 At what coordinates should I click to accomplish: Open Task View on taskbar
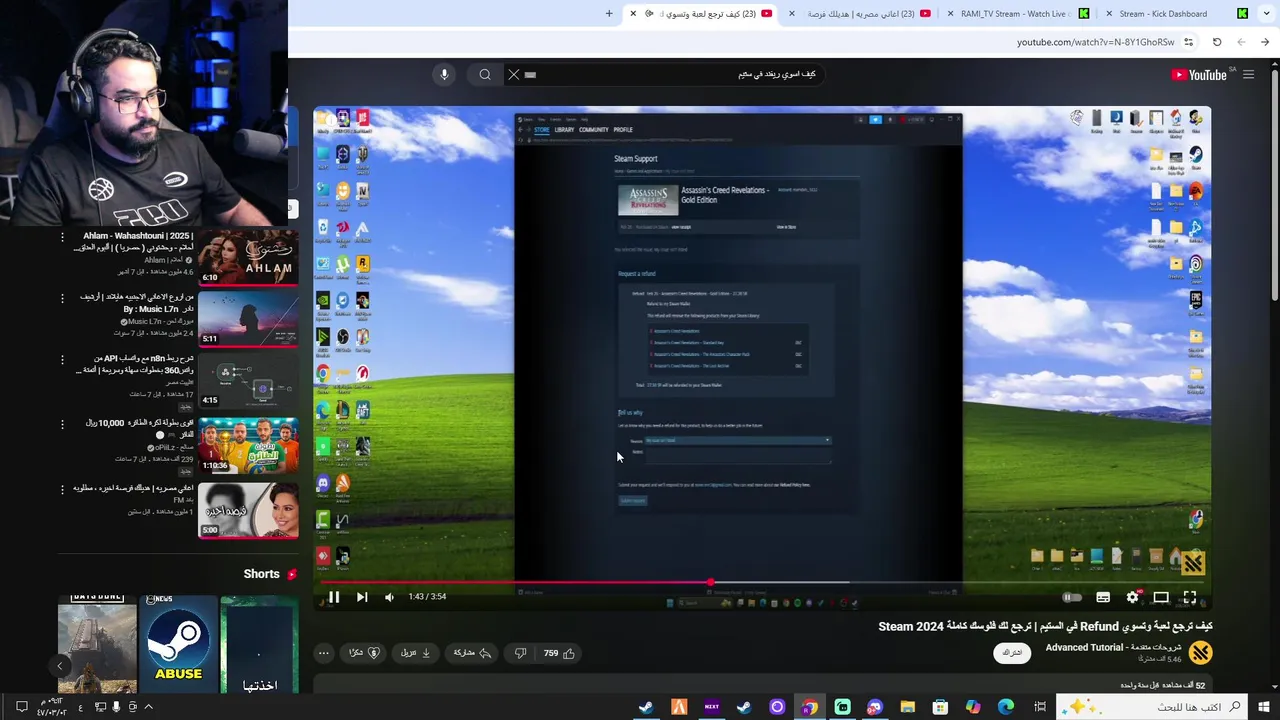click(x=1040, y=707)
